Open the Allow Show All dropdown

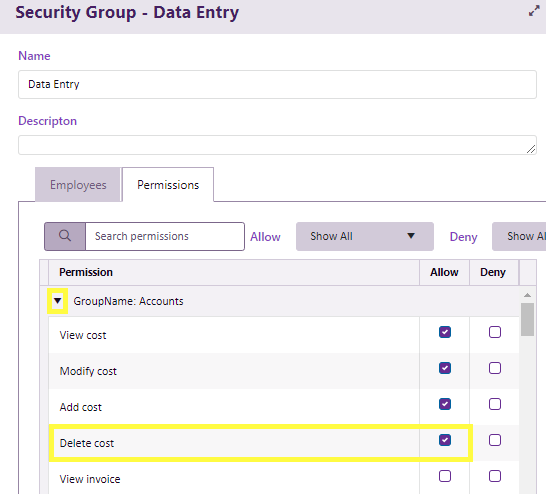(x=365, y=236)
